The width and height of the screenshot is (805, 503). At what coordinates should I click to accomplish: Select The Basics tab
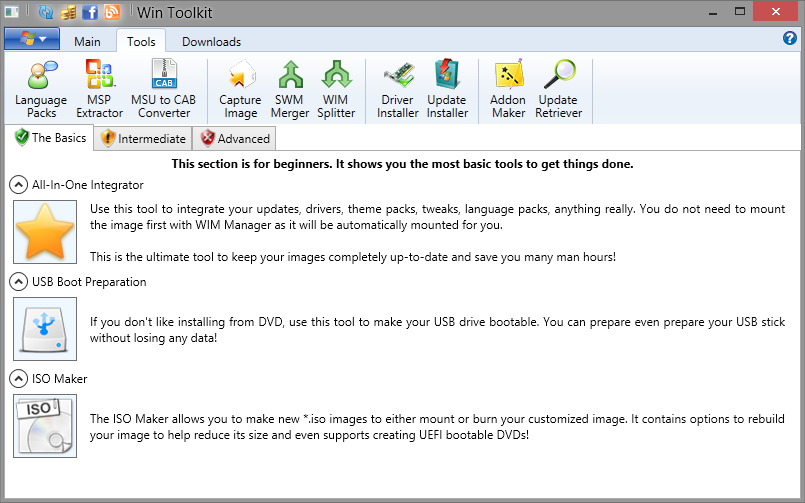coord(50,138)
